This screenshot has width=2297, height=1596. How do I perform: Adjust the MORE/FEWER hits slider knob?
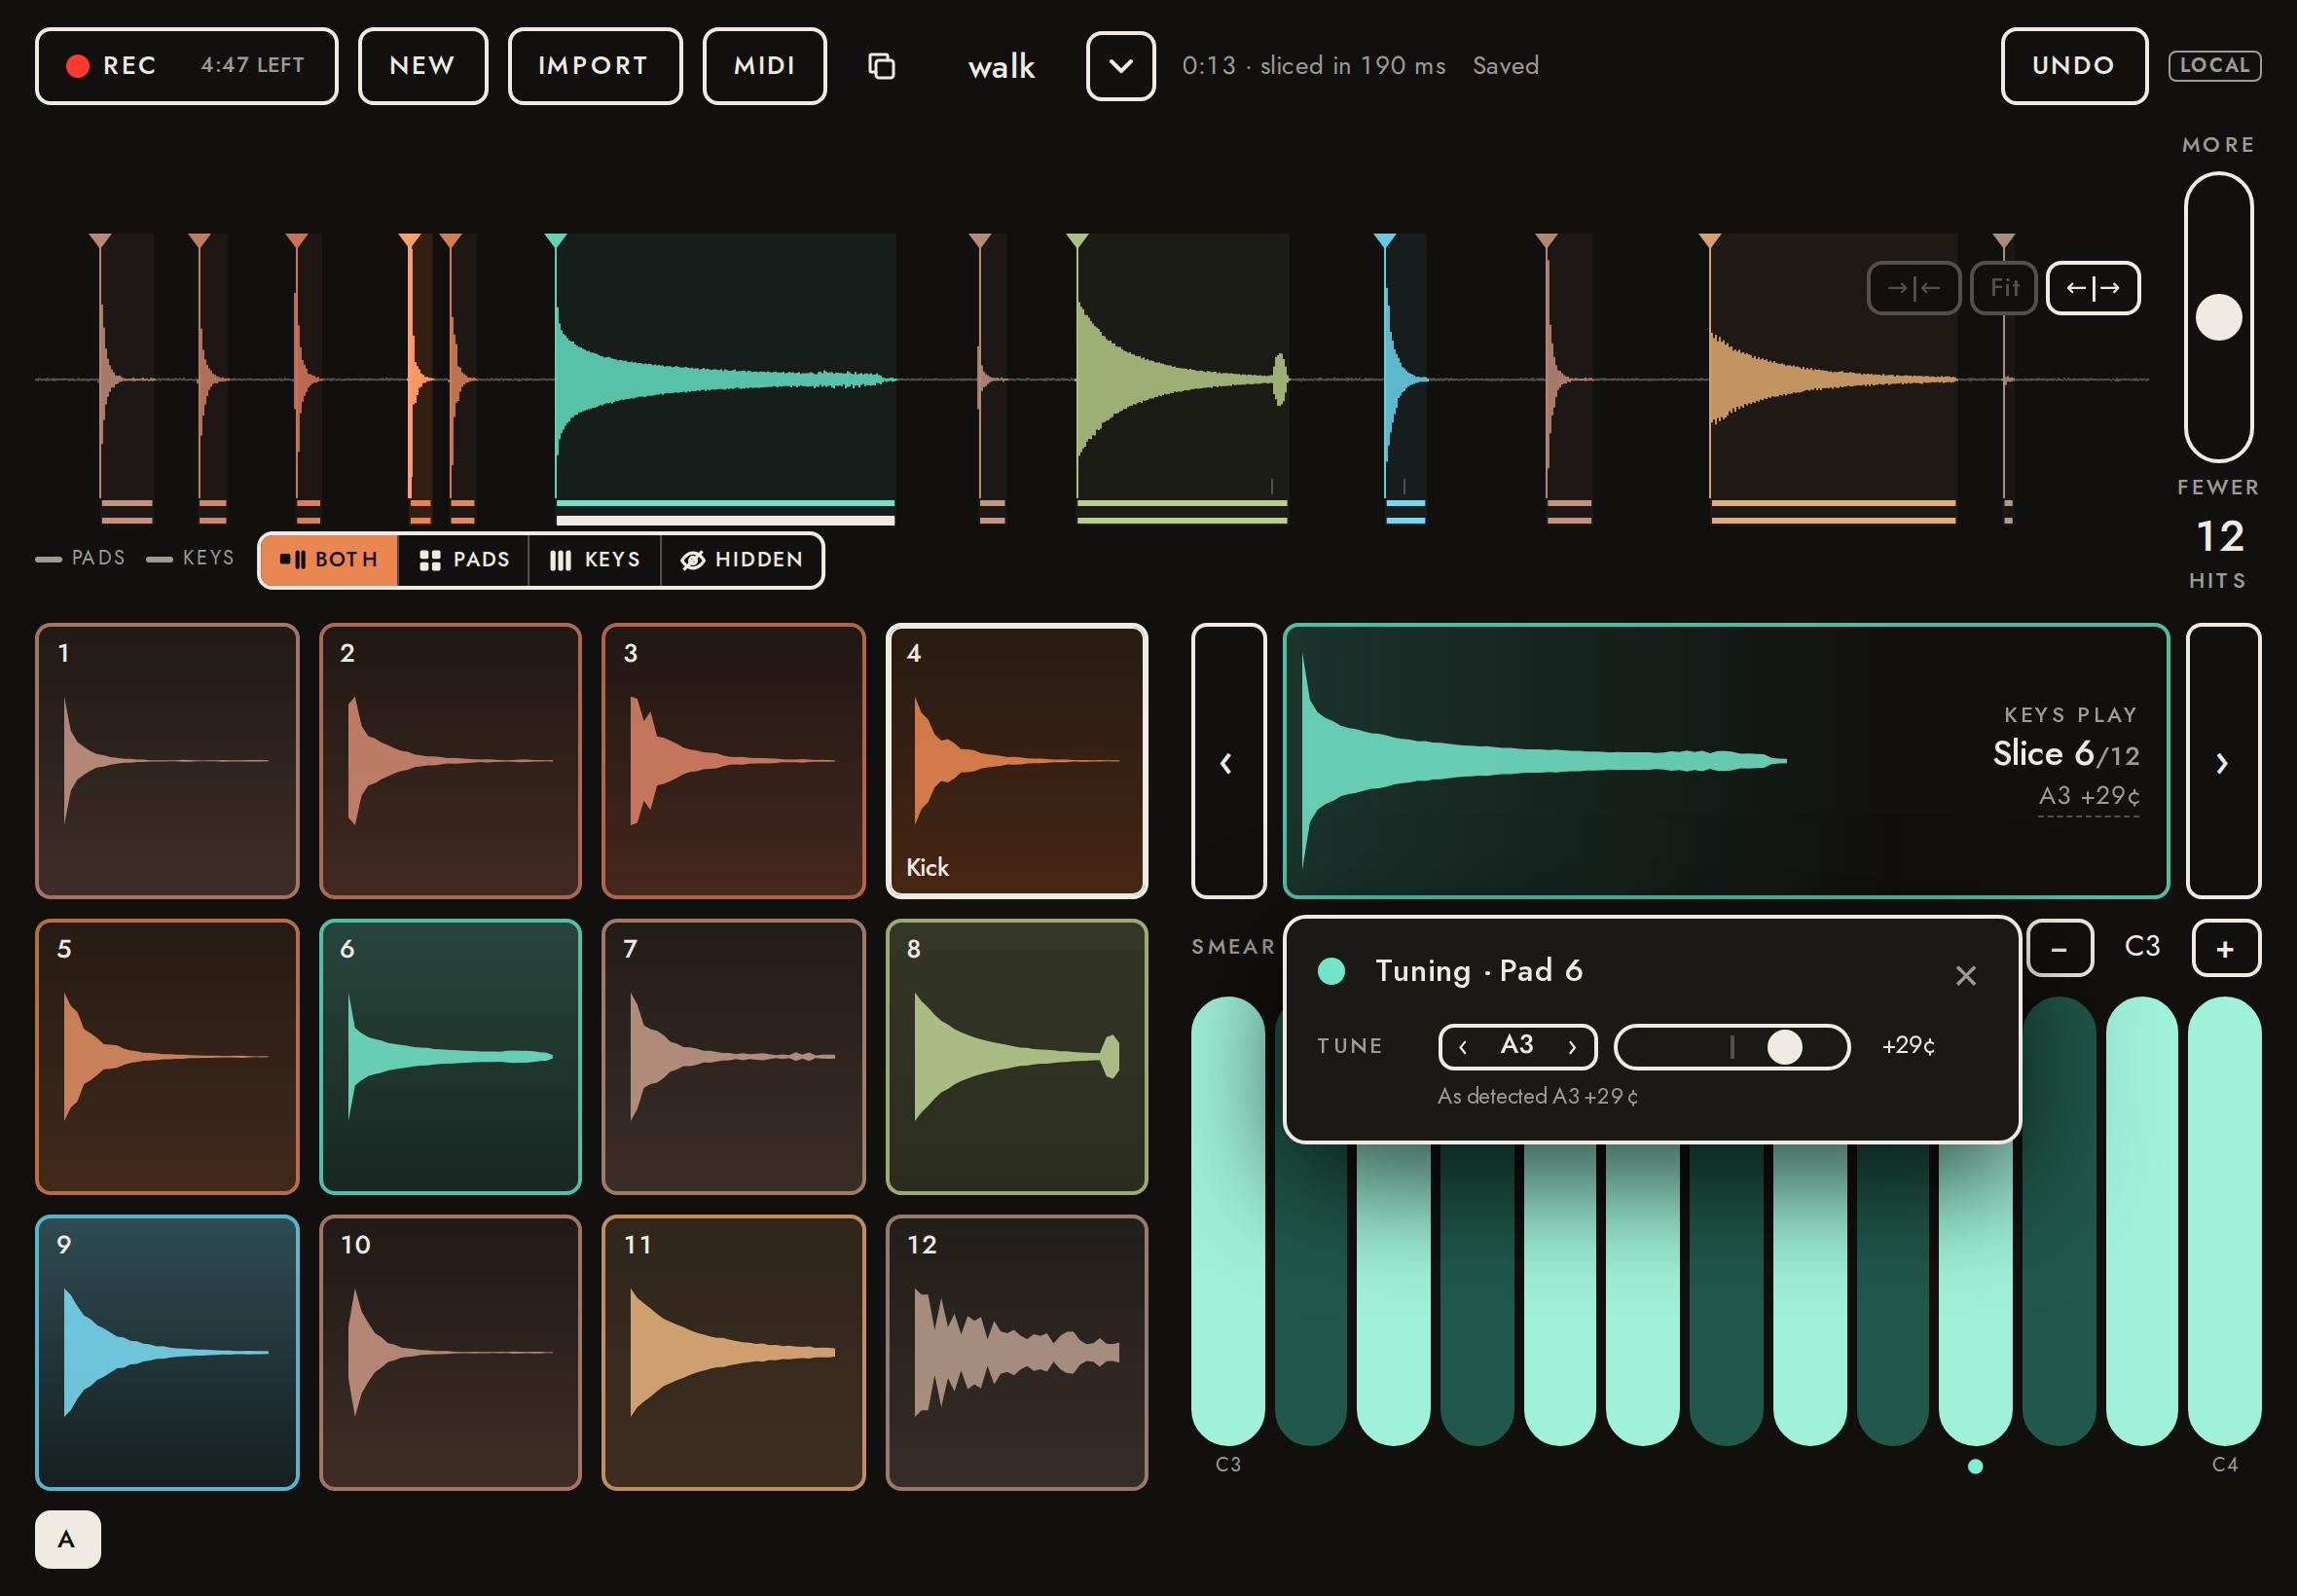click(x=2218, y=318)
